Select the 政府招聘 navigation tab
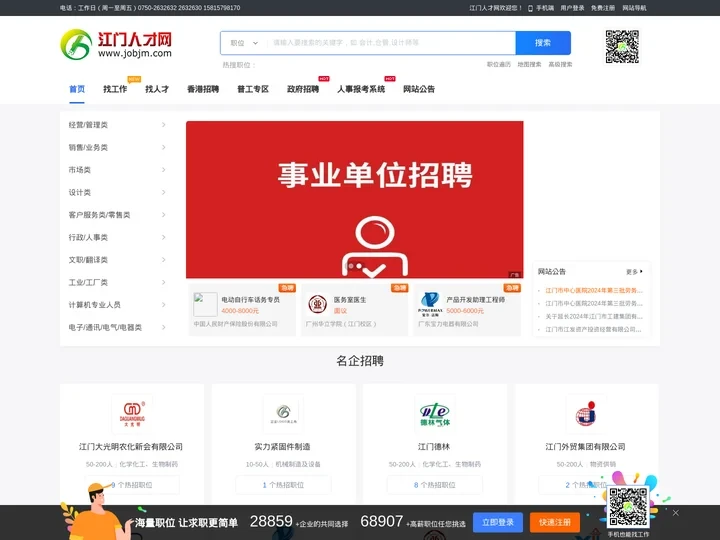 [303, 89]
